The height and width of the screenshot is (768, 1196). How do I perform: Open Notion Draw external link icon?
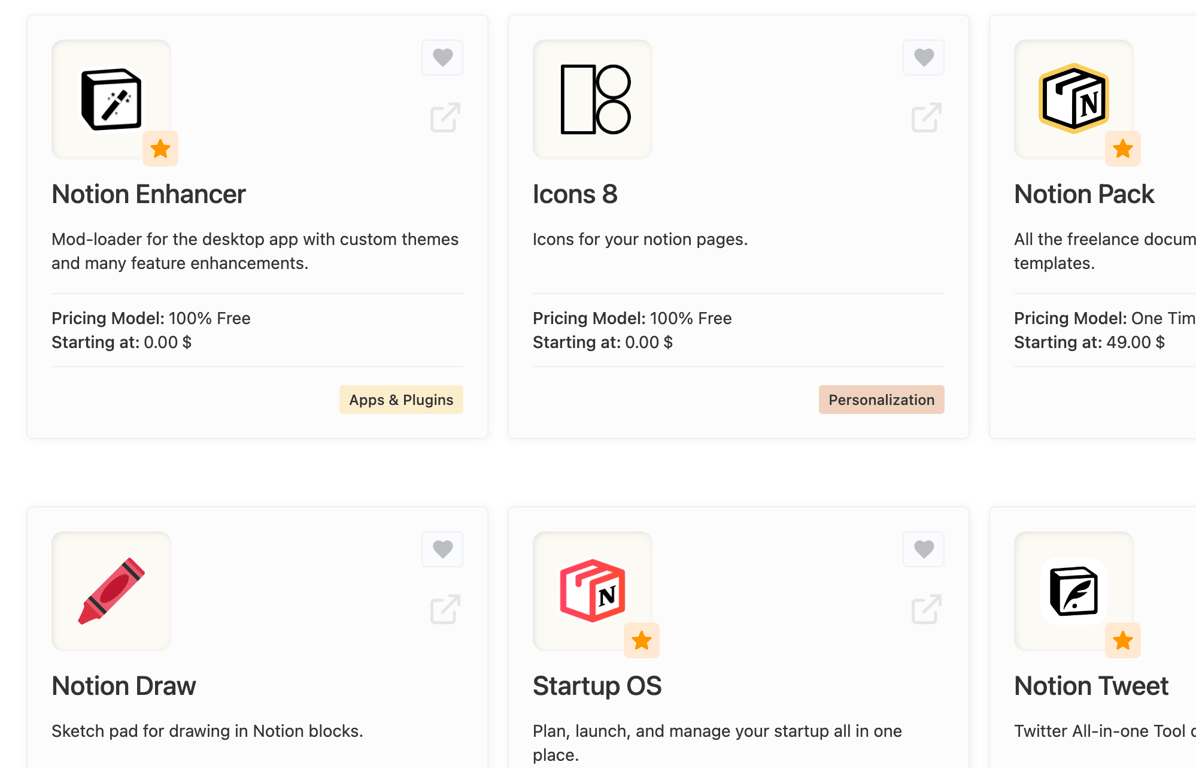[445, 609]
